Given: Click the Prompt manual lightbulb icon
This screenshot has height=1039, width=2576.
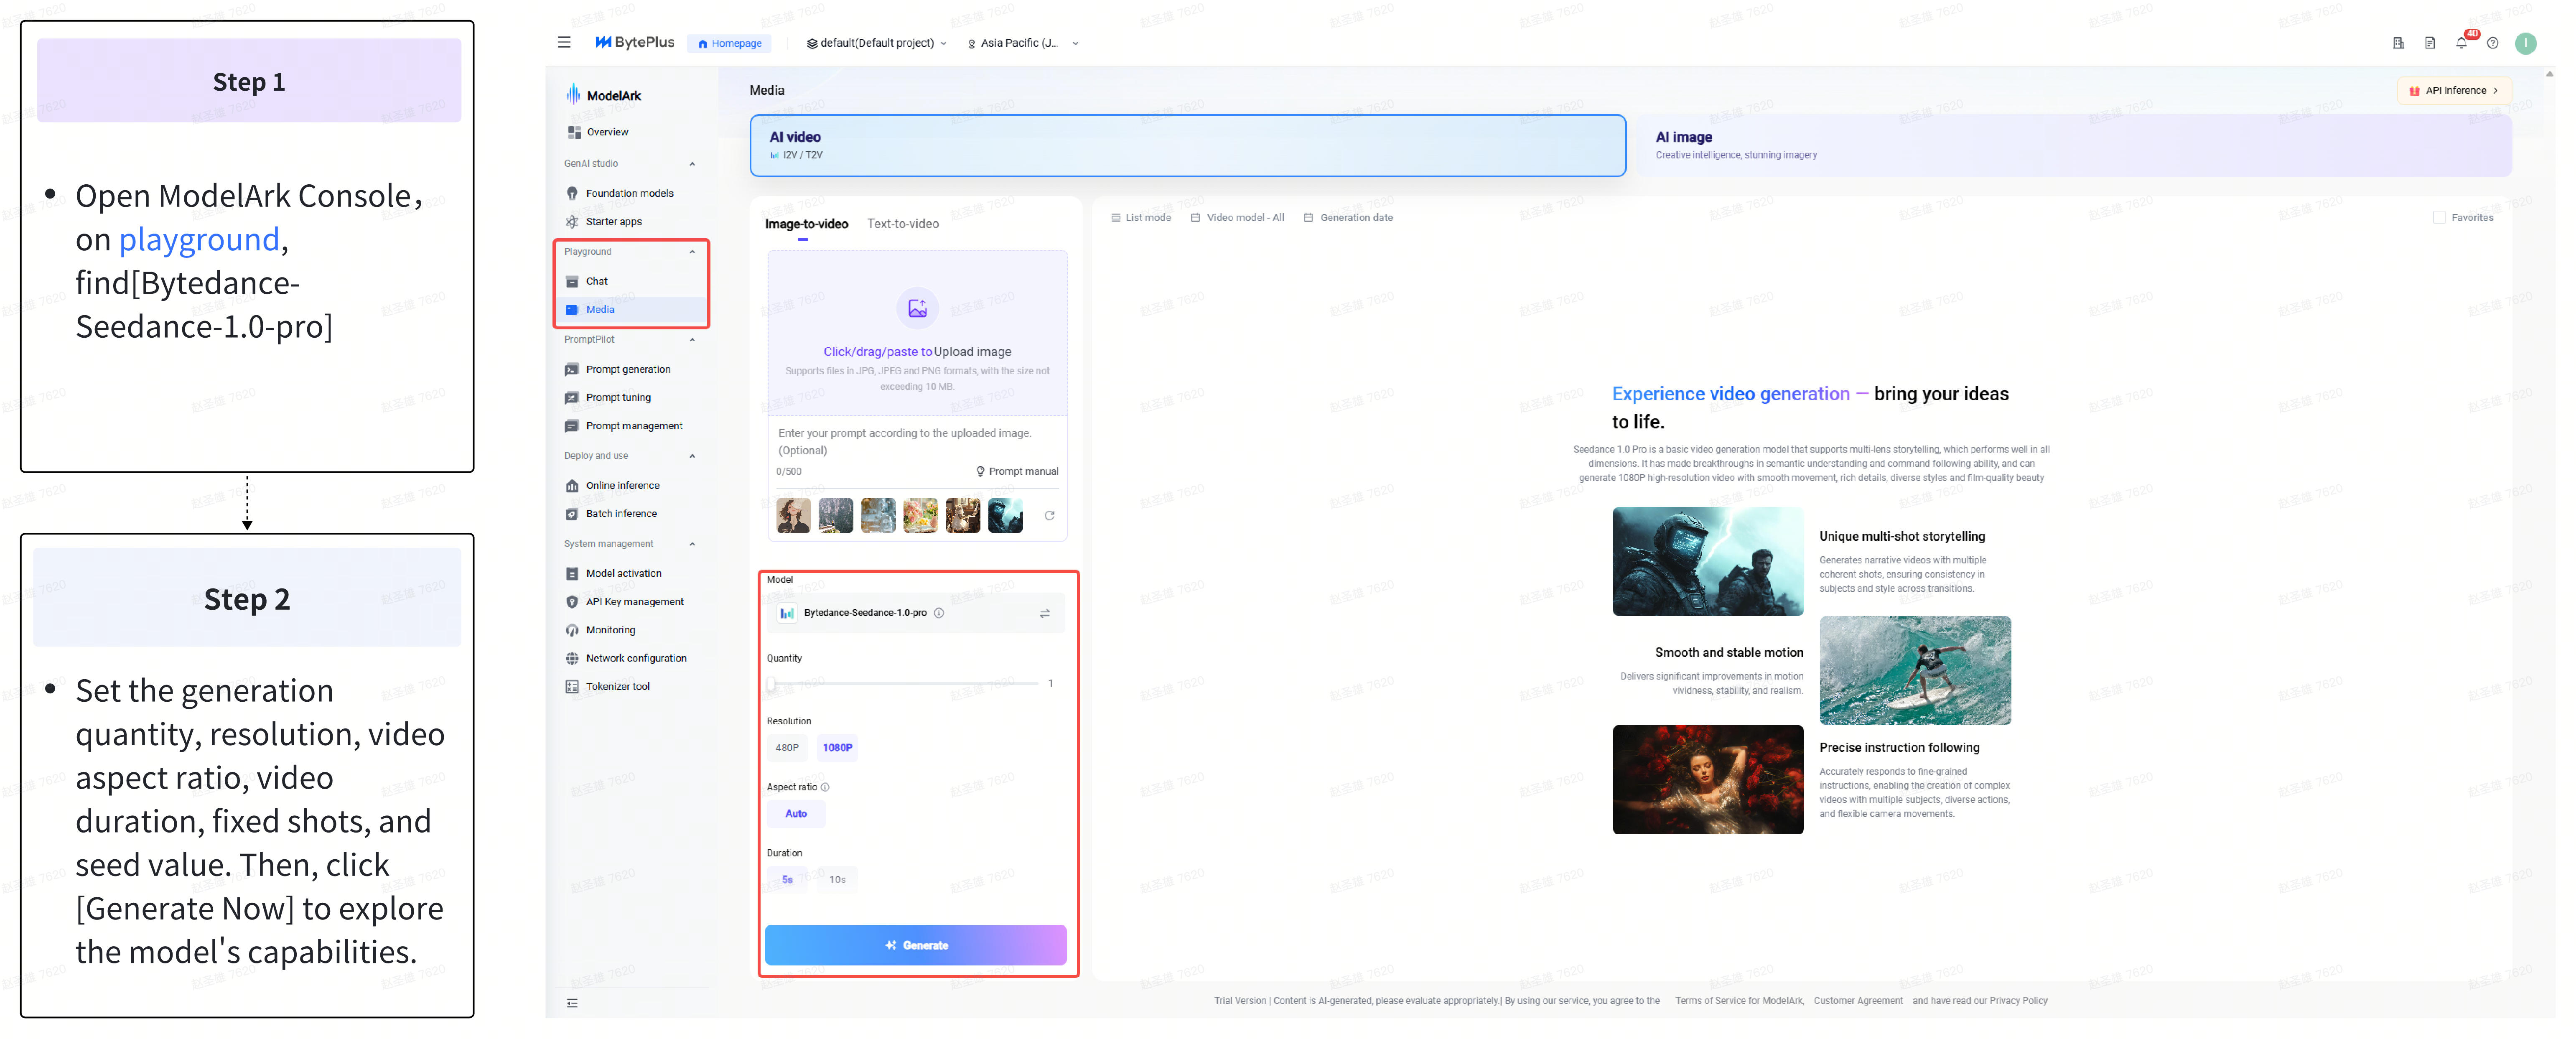Looking at the screenshot, I should [980, 472].
